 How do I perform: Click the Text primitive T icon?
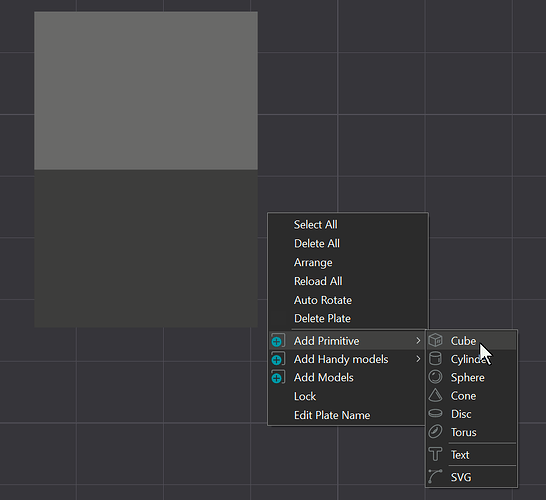[435, 454]
